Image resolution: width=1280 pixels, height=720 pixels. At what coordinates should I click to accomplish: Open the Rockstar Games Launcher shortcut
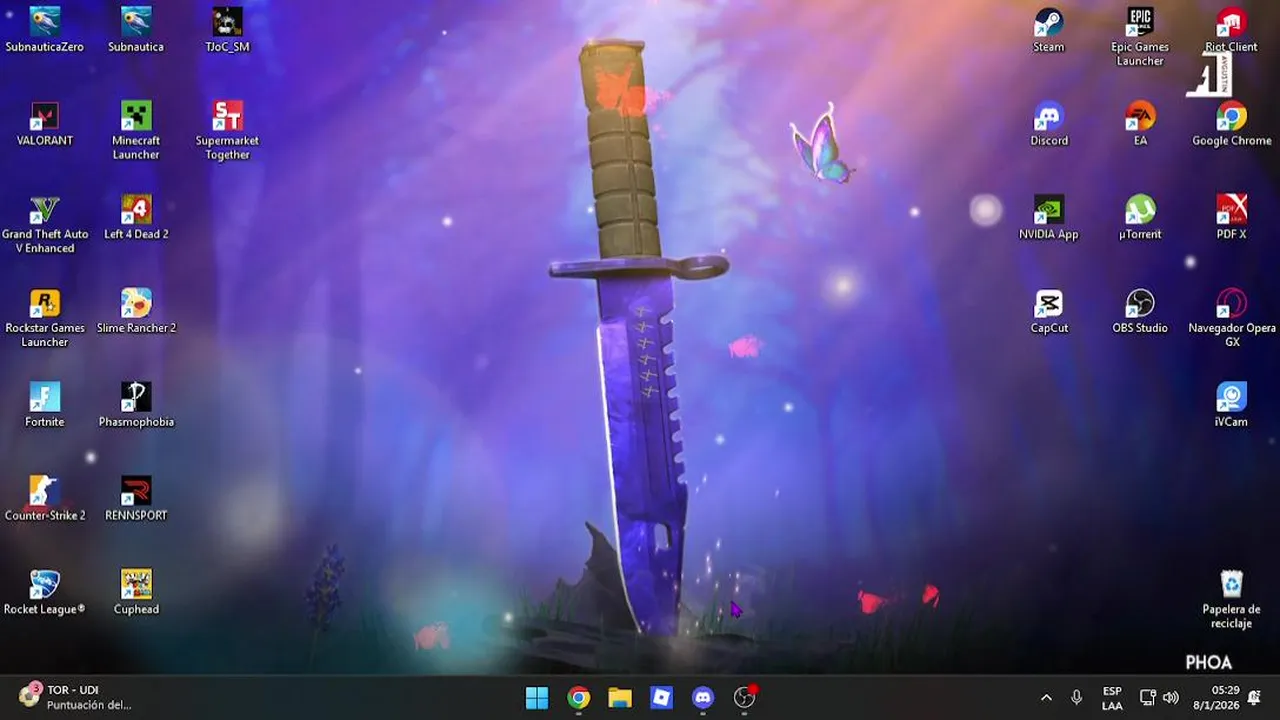pyautogui.click(x=44, y=318)
